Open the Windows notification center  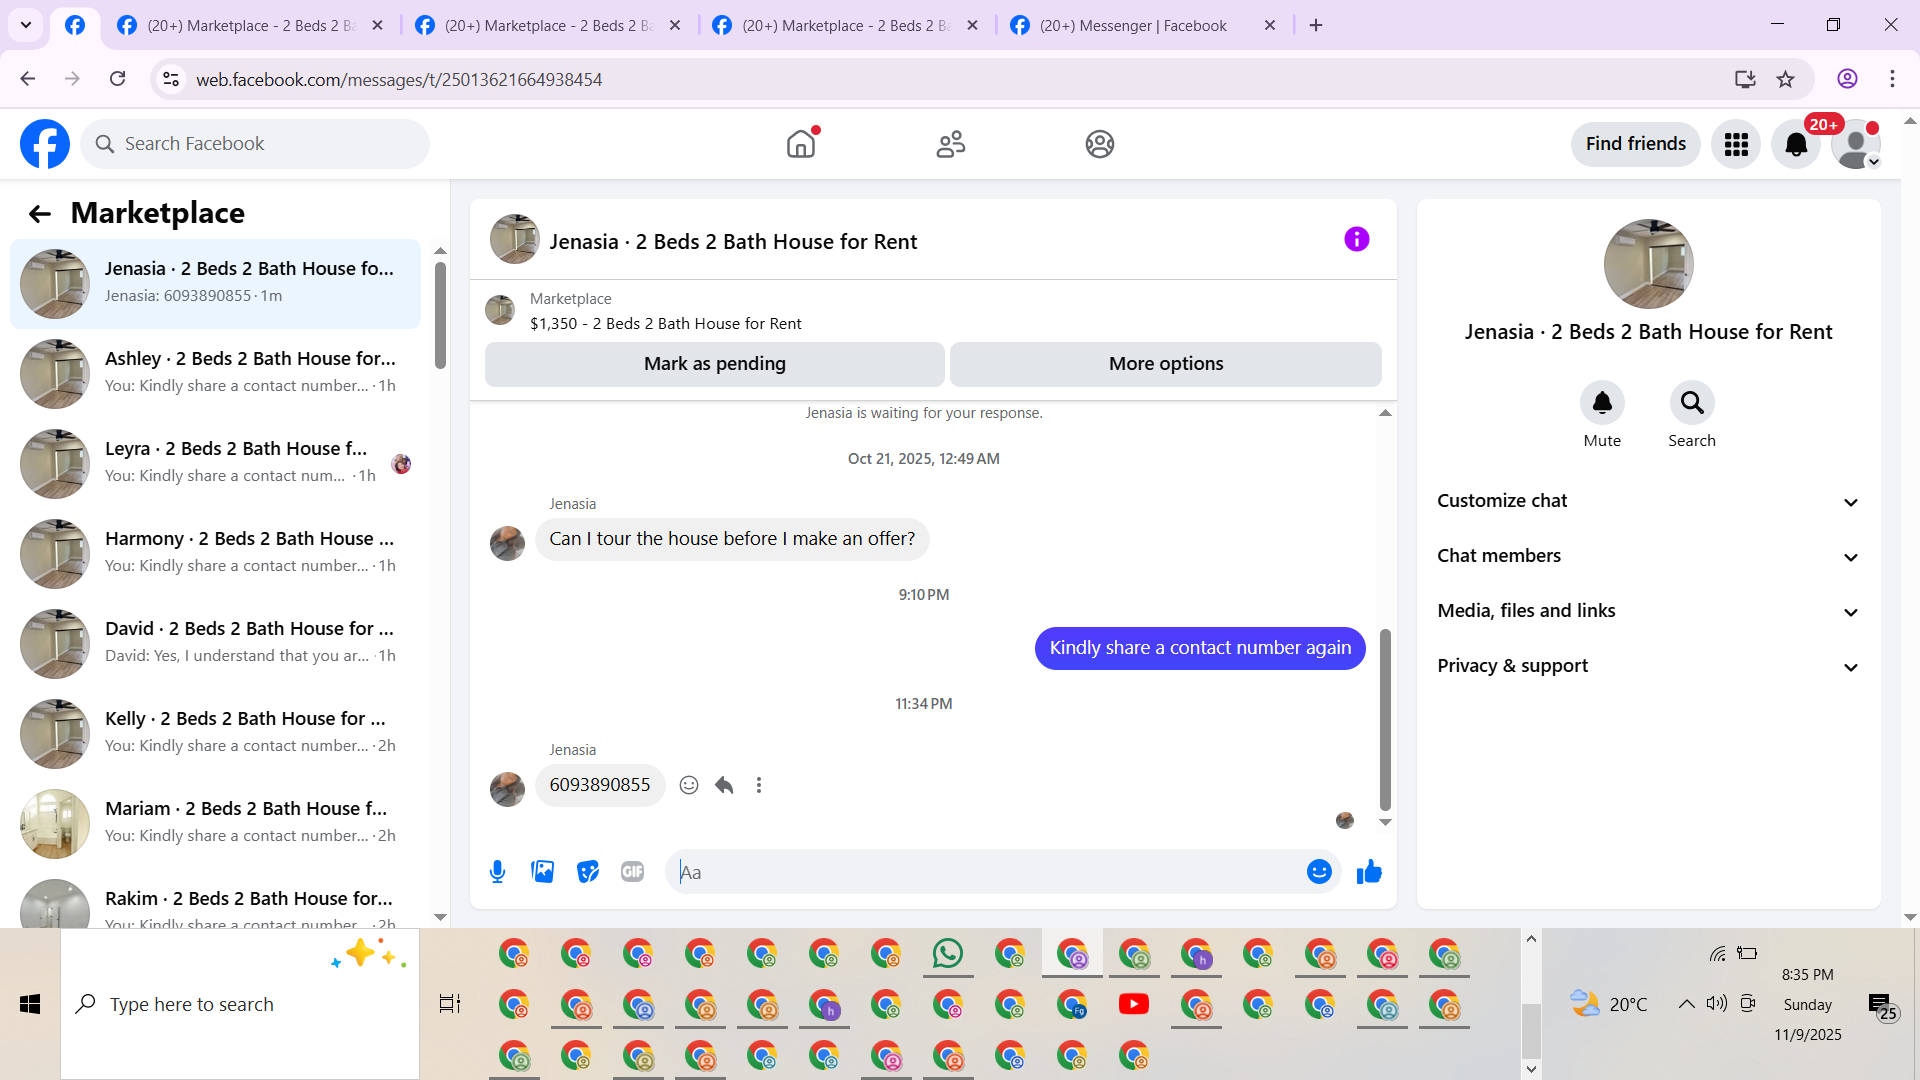click(1882, 1005)
